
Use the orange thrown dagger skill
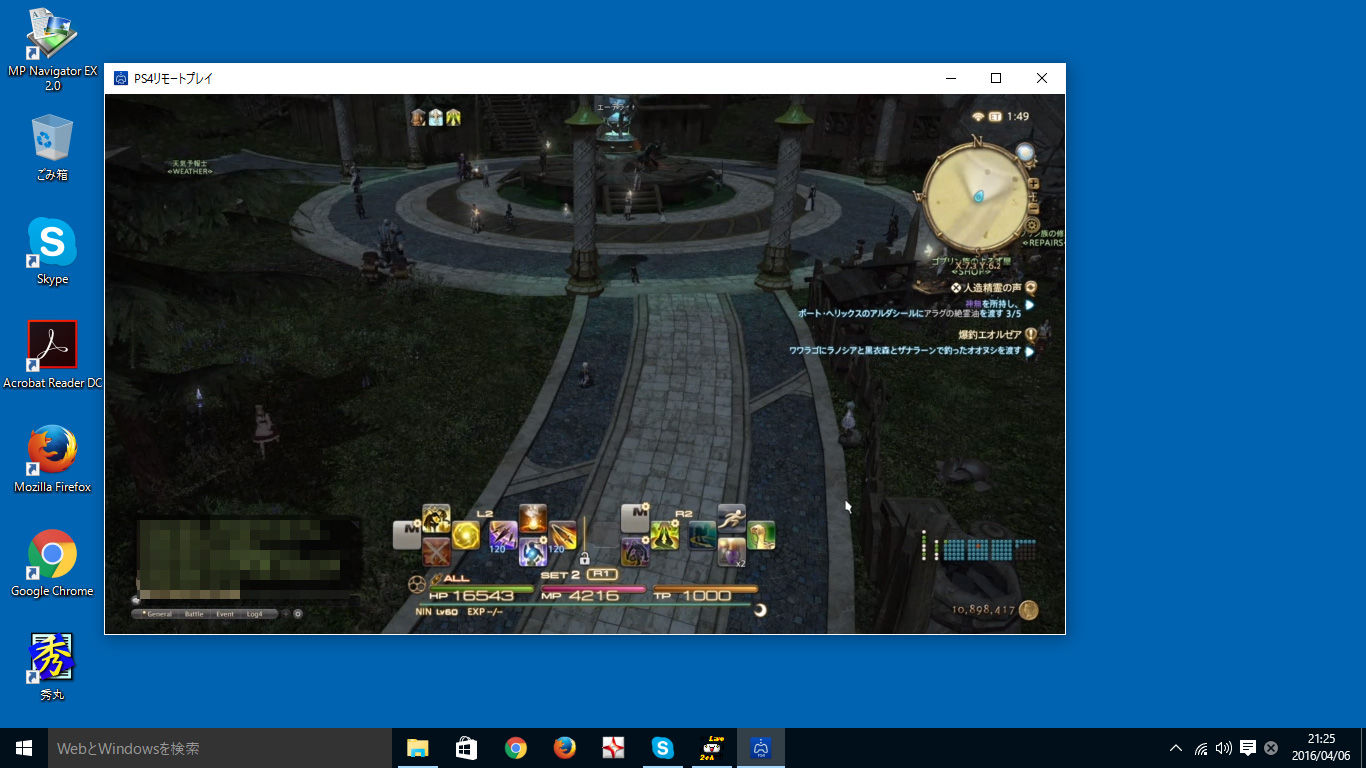[x=562, y=535]
